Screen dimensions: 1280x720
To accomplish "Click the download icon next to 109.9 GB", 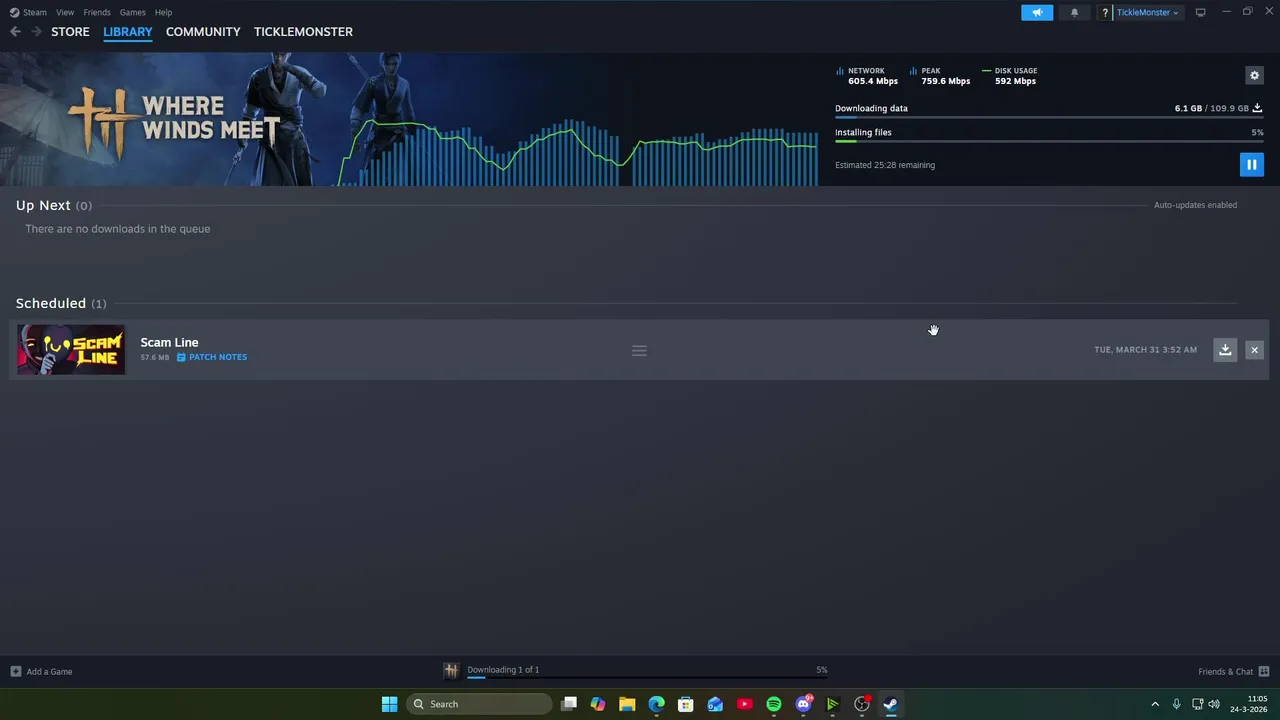I will pyautogui.click(x=1257, y=108).
